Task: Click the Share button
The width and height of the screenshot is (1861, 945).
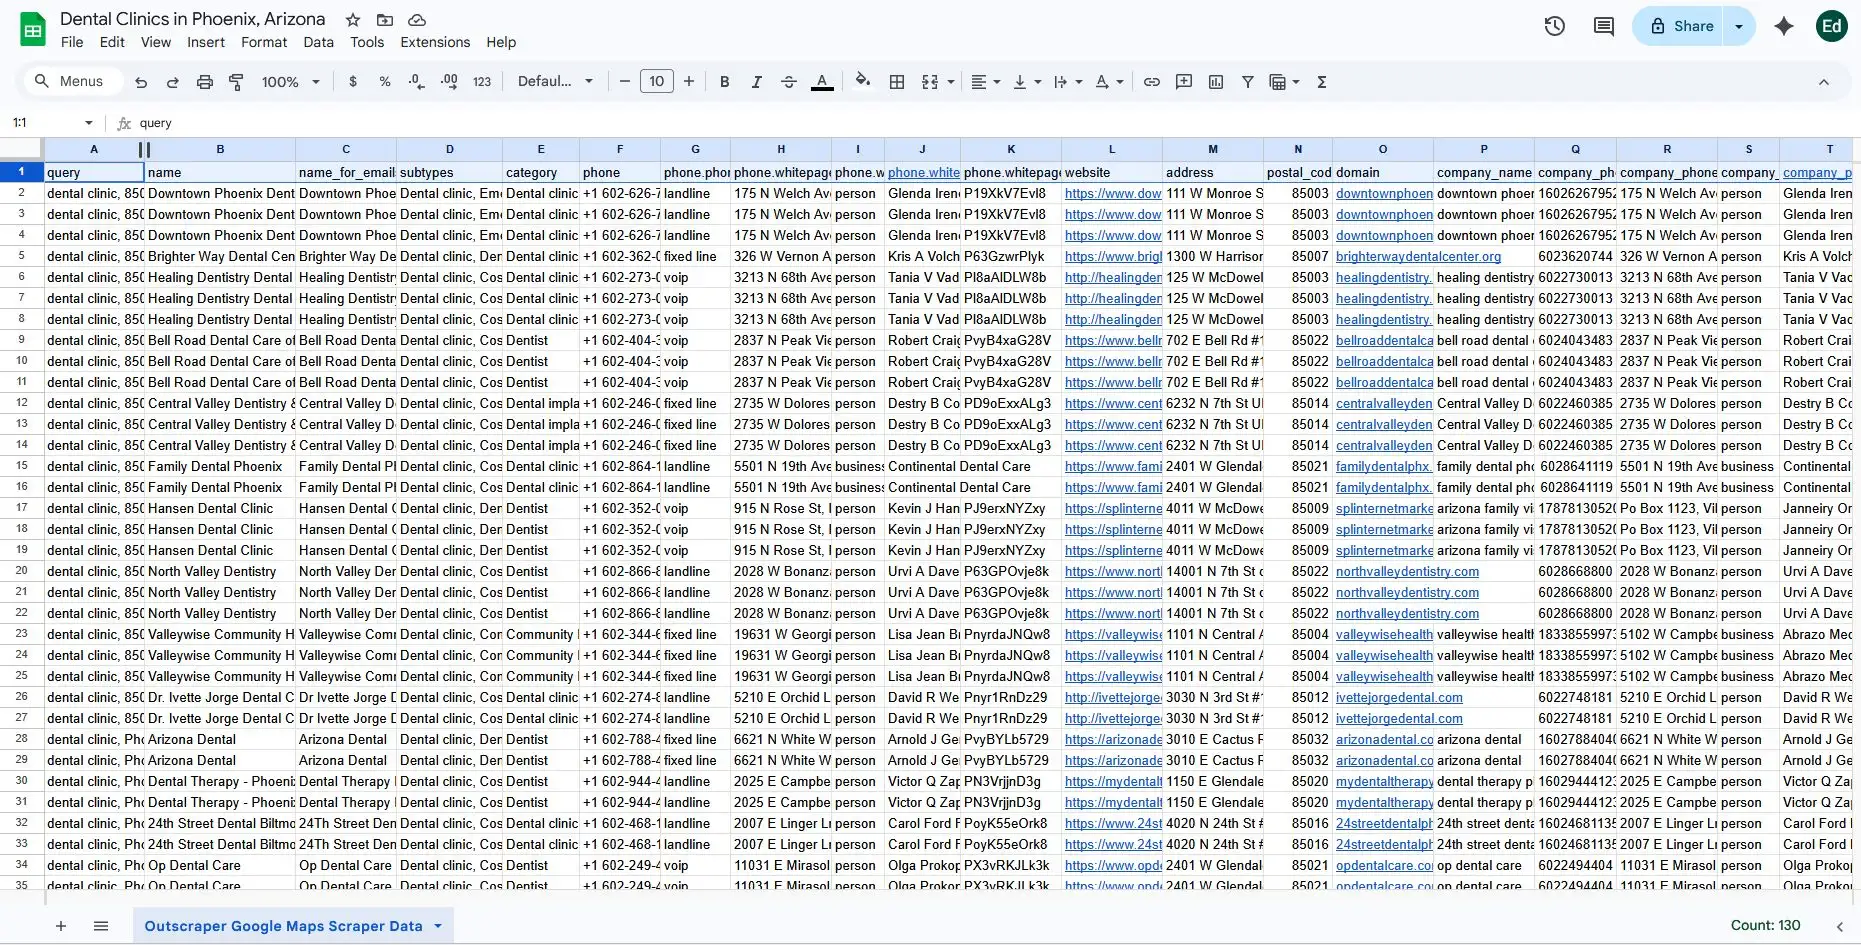Action: (1681, 26)
